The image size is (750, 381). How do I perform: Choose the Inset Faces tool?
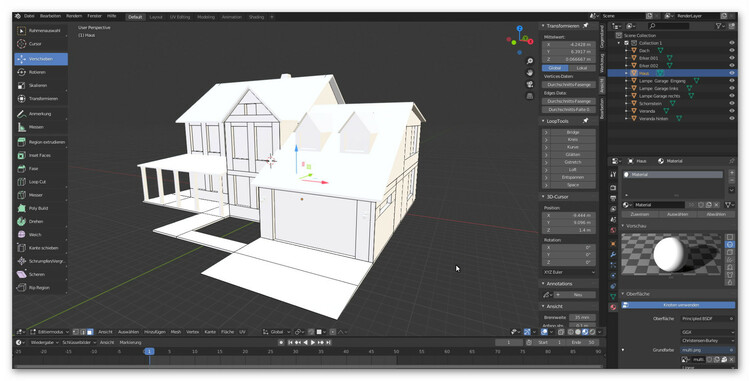point(41,155)
